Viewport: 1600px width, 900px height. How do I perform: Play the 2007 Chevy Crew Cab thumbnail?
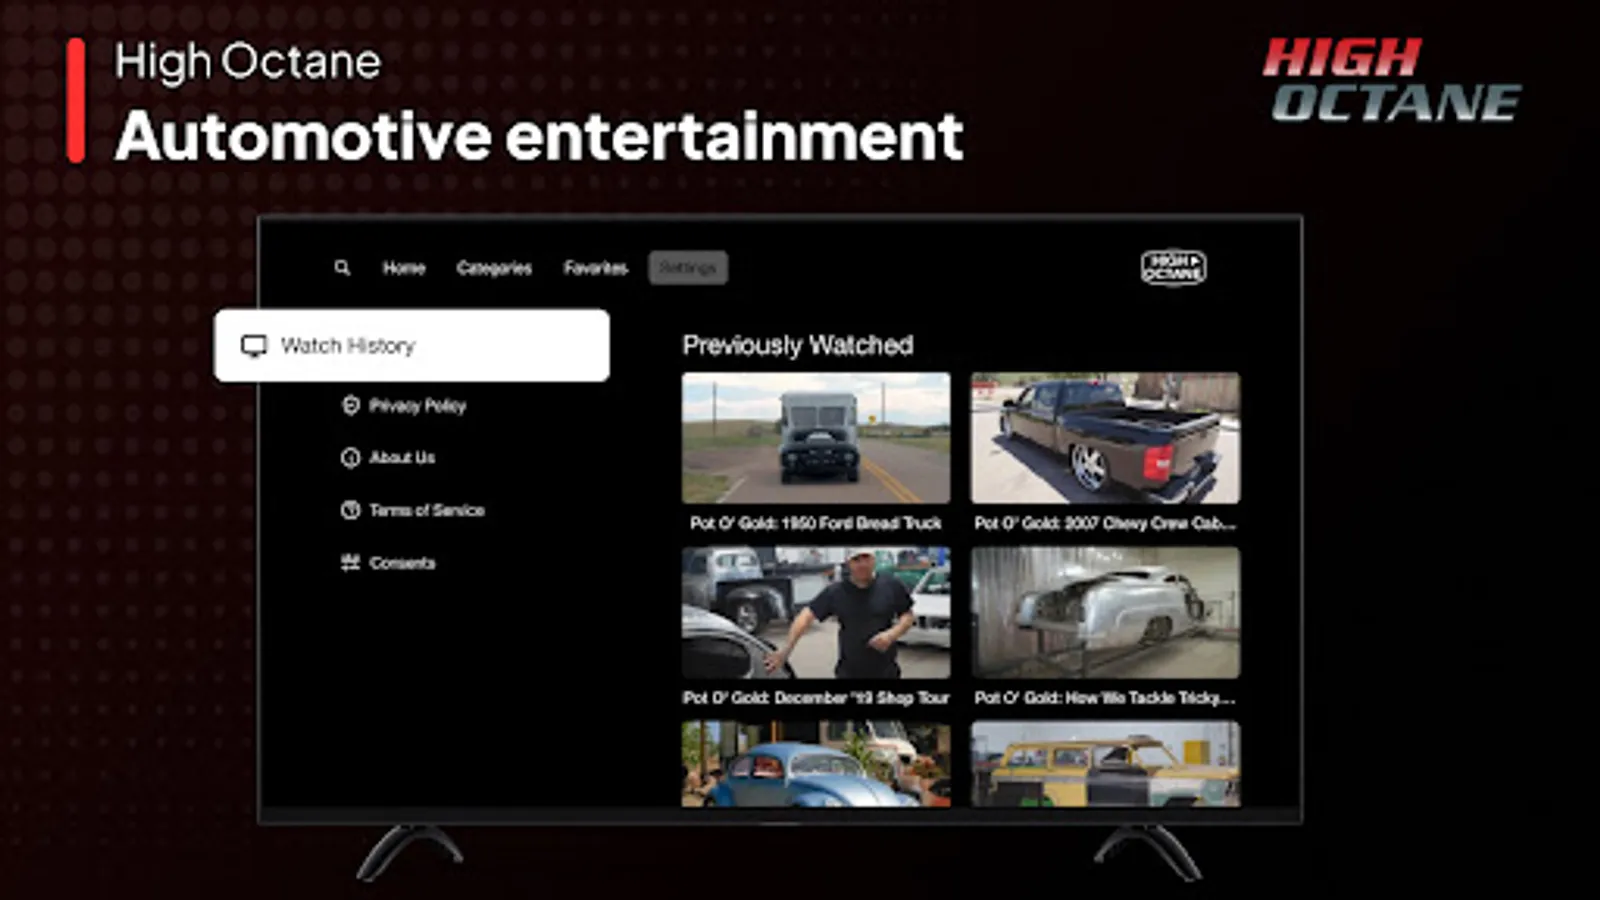pyautogui.click(x=1105, y=438)
